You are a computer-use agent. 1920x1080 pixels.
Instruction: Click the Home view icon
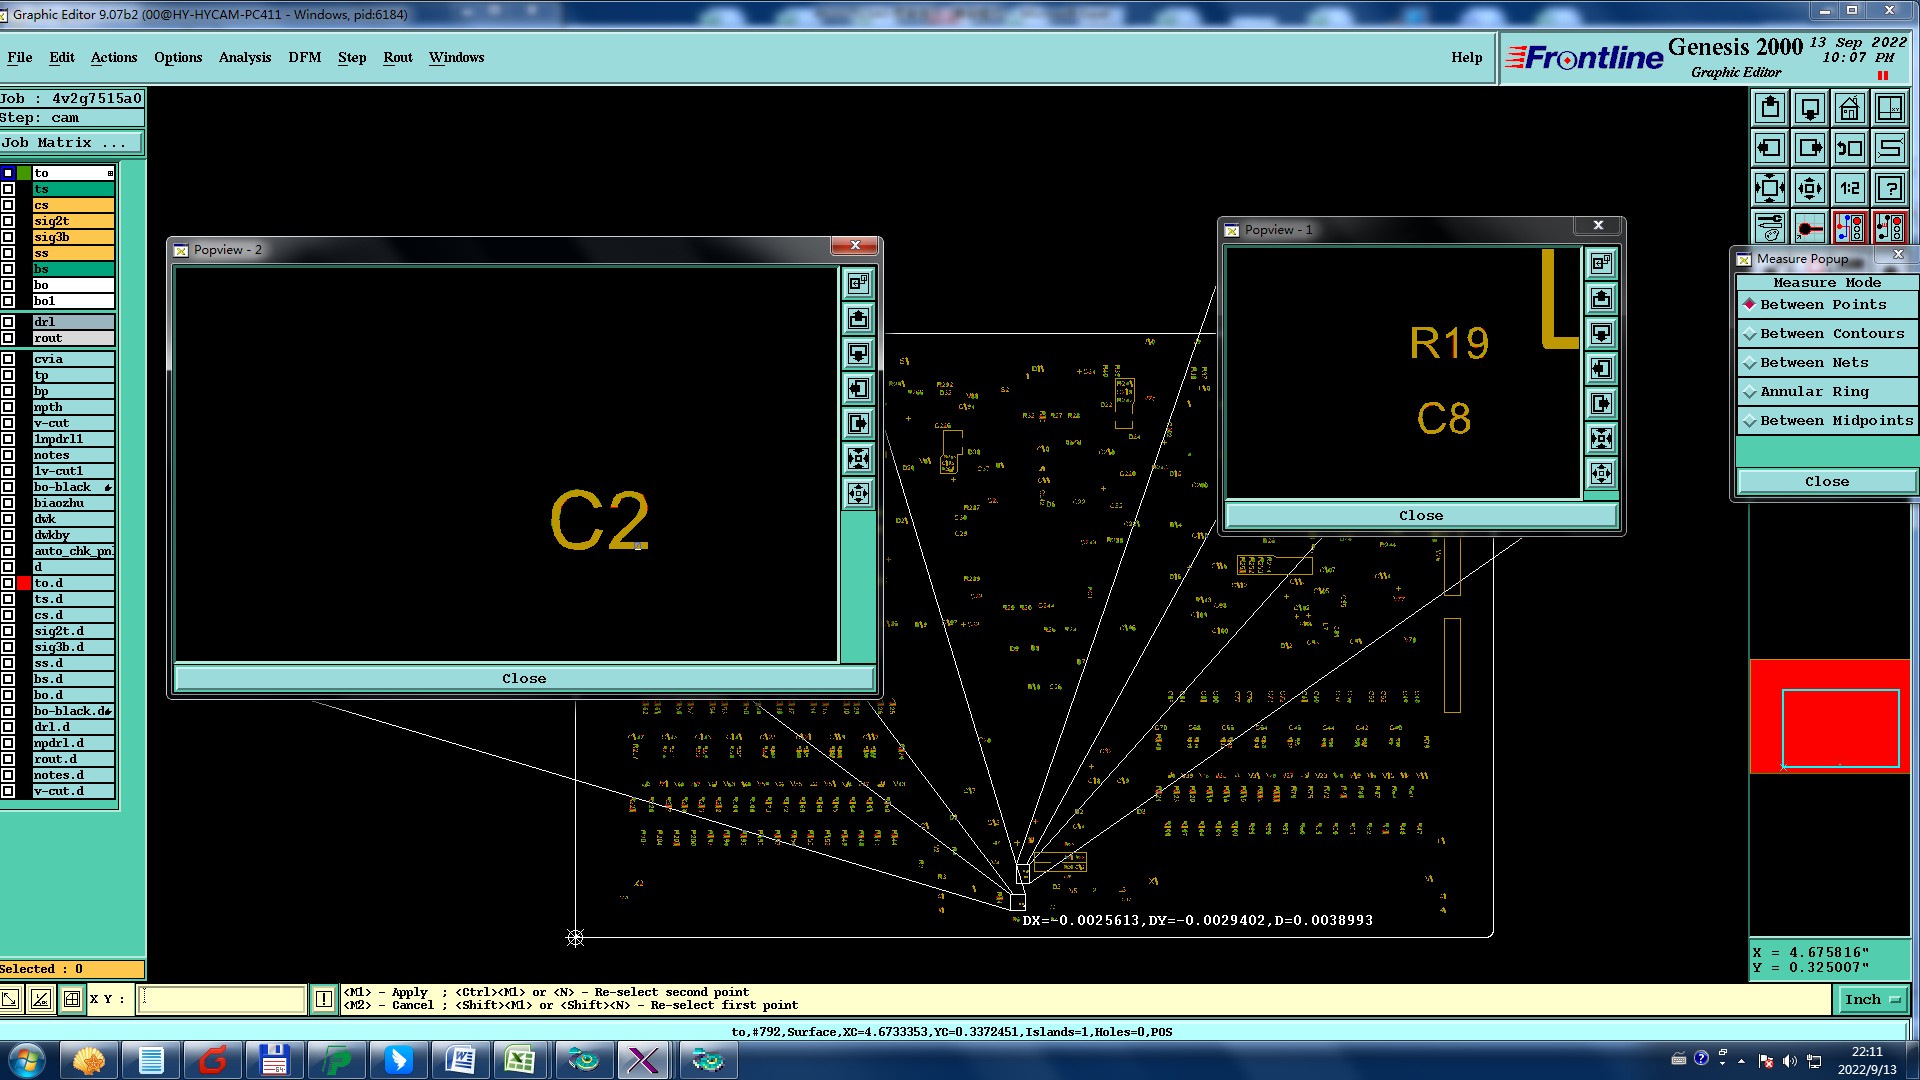(x=1849, y=108)
